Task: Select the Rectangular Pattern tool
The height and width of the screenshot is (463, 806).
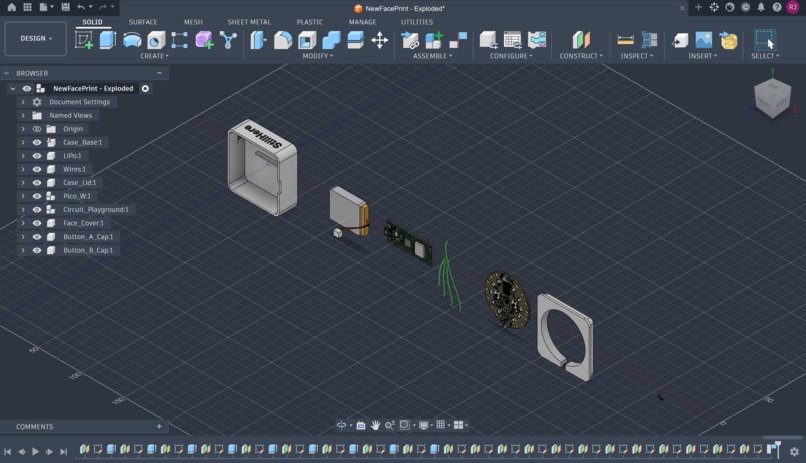Action: [x=179, y=40]
